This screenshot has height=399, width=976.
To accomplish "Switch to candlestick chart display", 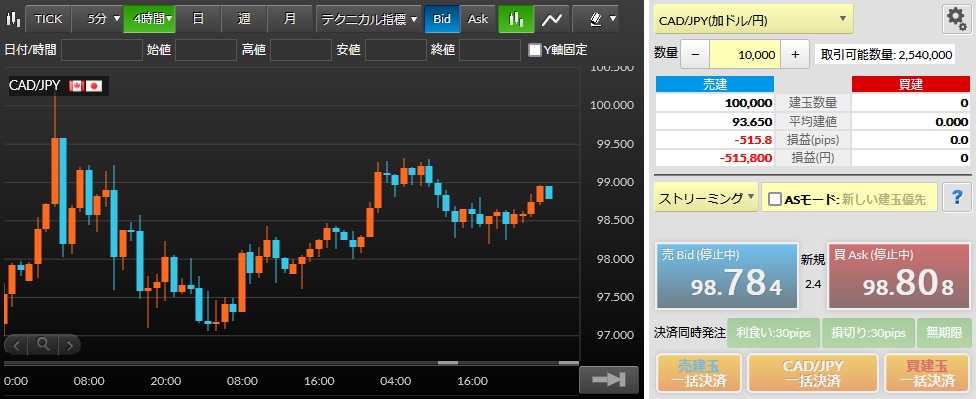I will [516, 19].
